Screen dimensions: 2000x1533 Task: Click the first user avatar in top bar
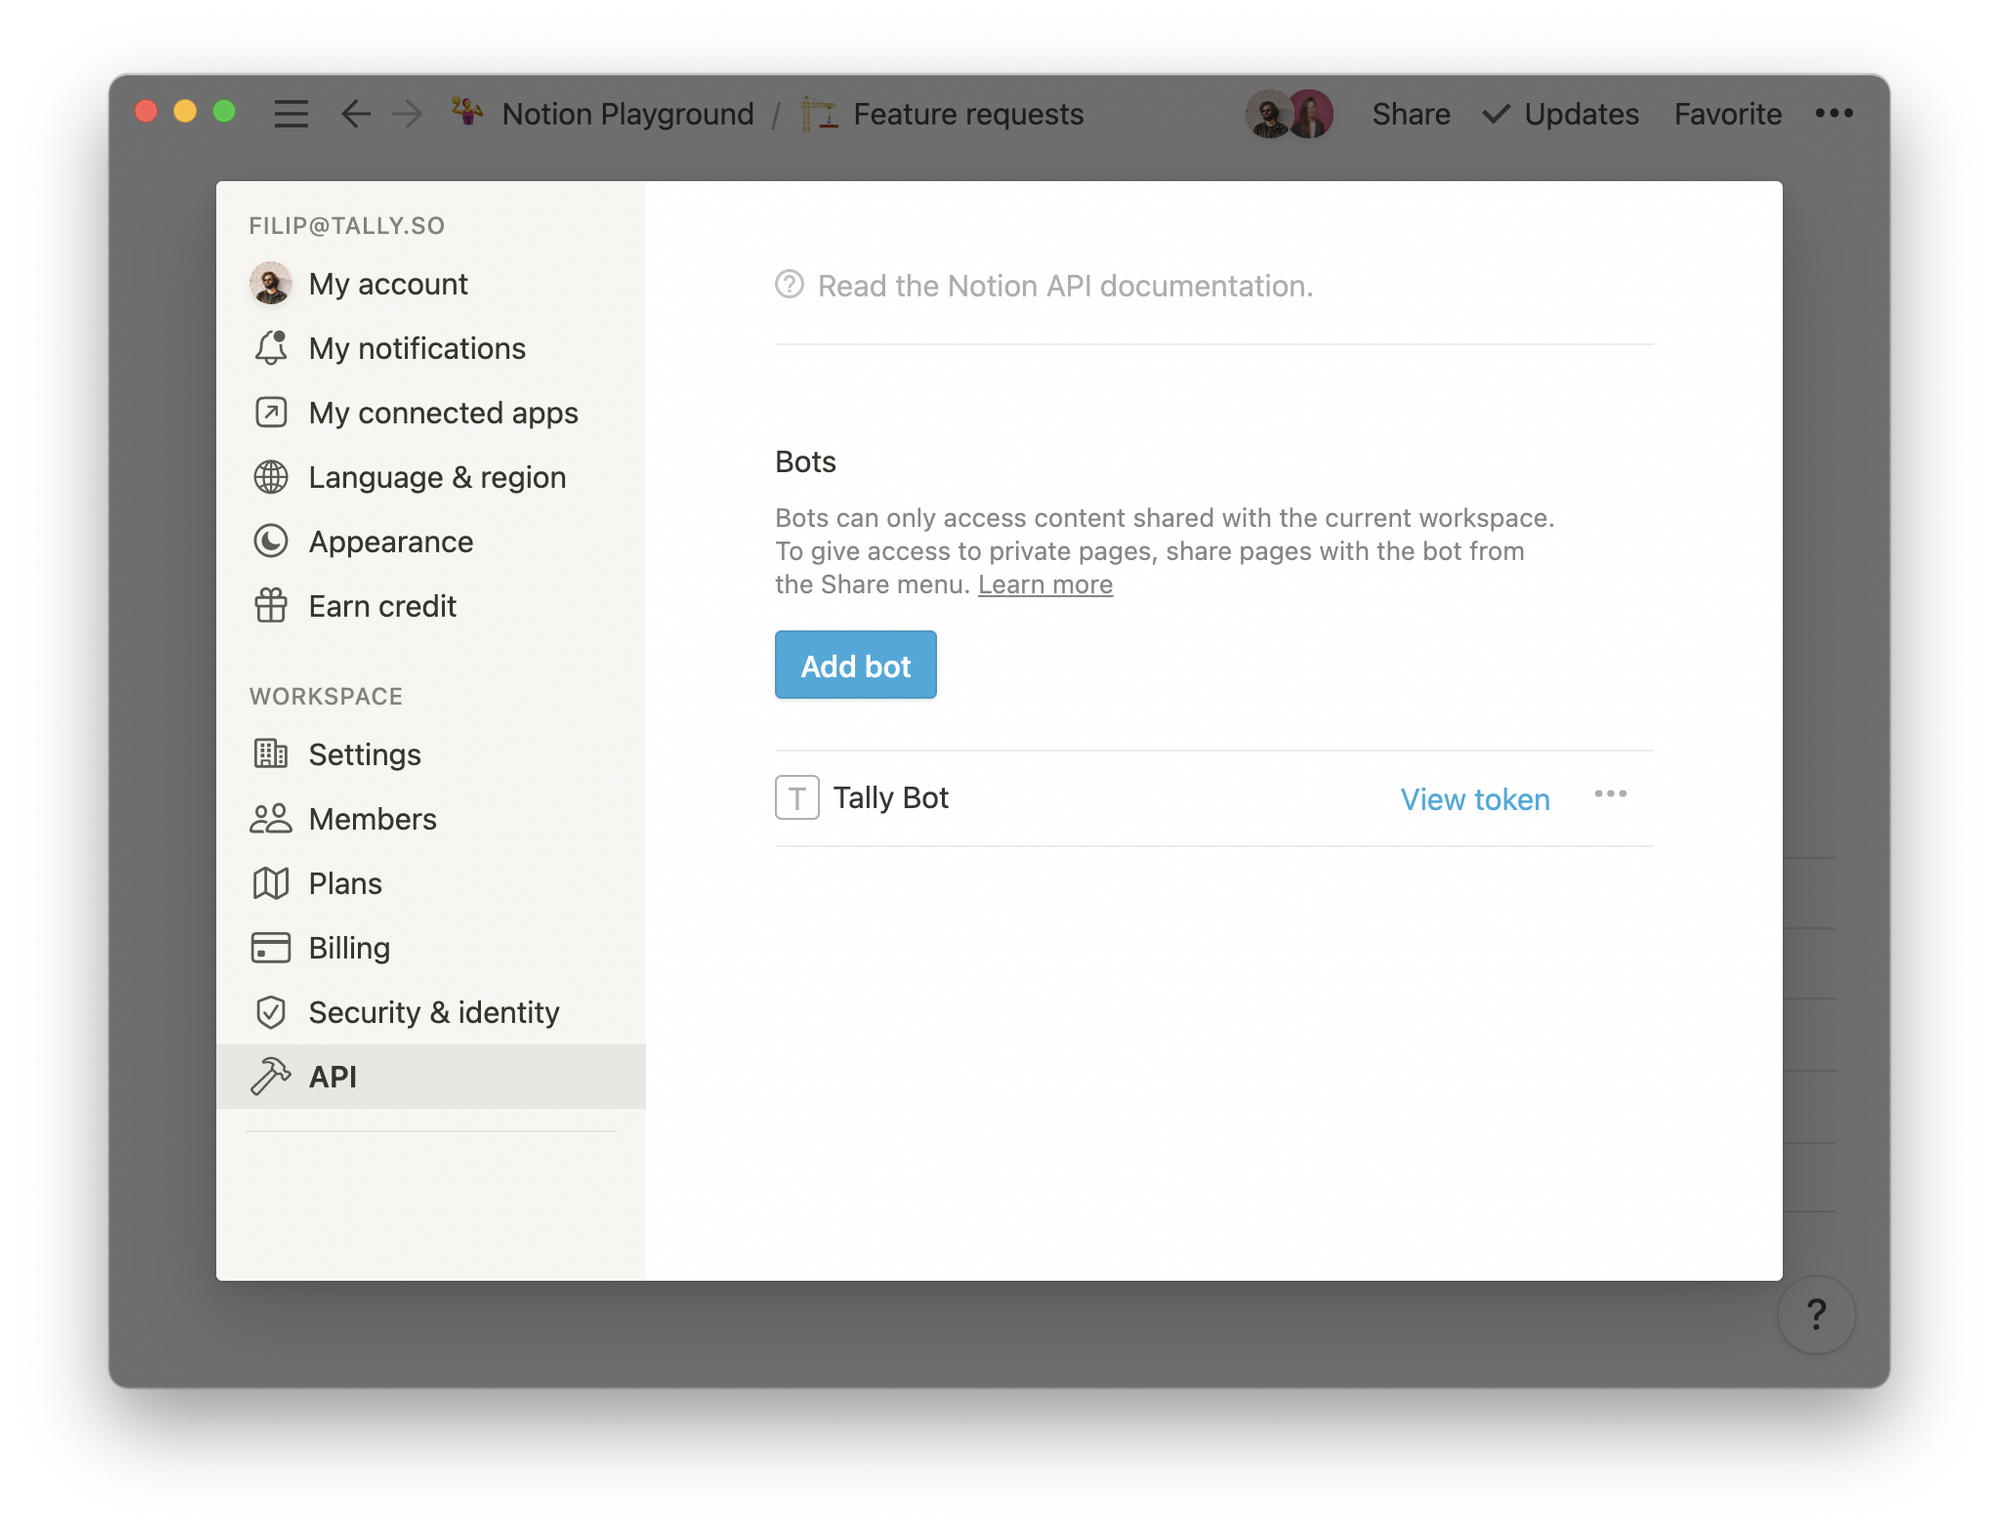(1267, 114)
